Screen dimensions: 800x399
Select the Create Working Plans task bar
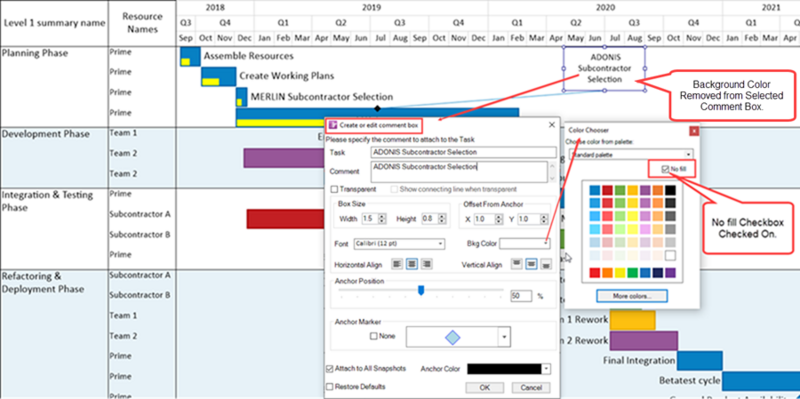[218, 77]
